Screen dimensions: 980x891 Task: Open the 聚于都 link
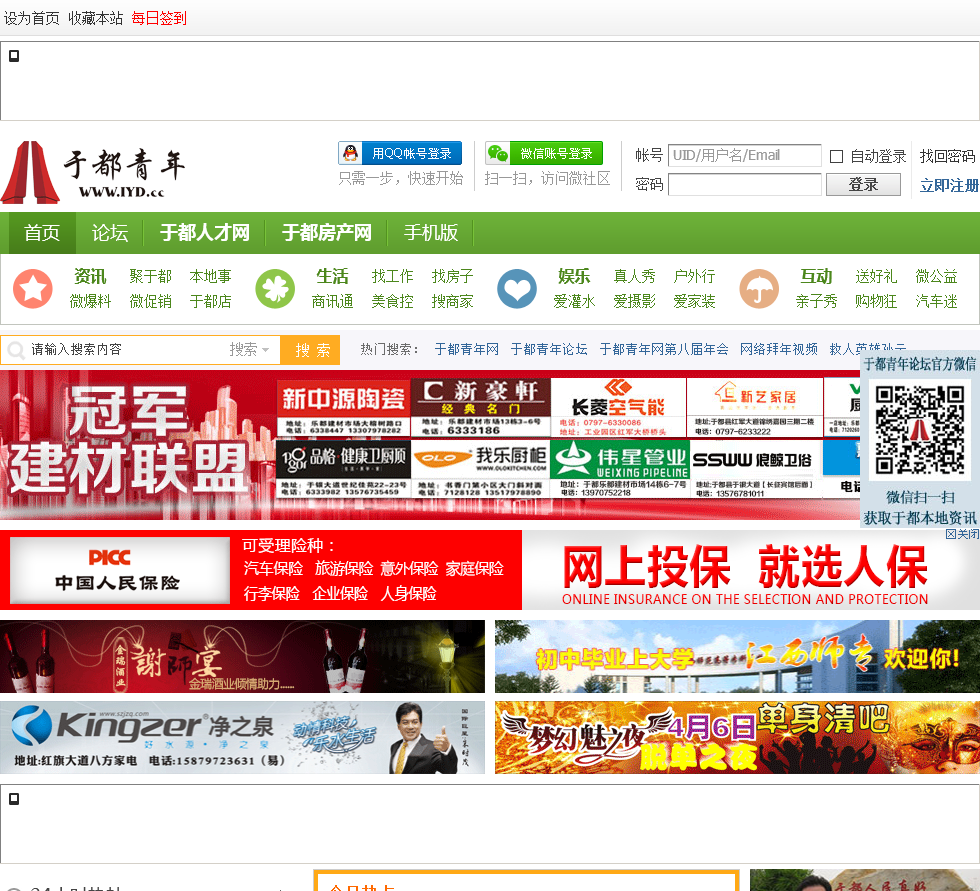pyautogui.click(x=150, y=276)
